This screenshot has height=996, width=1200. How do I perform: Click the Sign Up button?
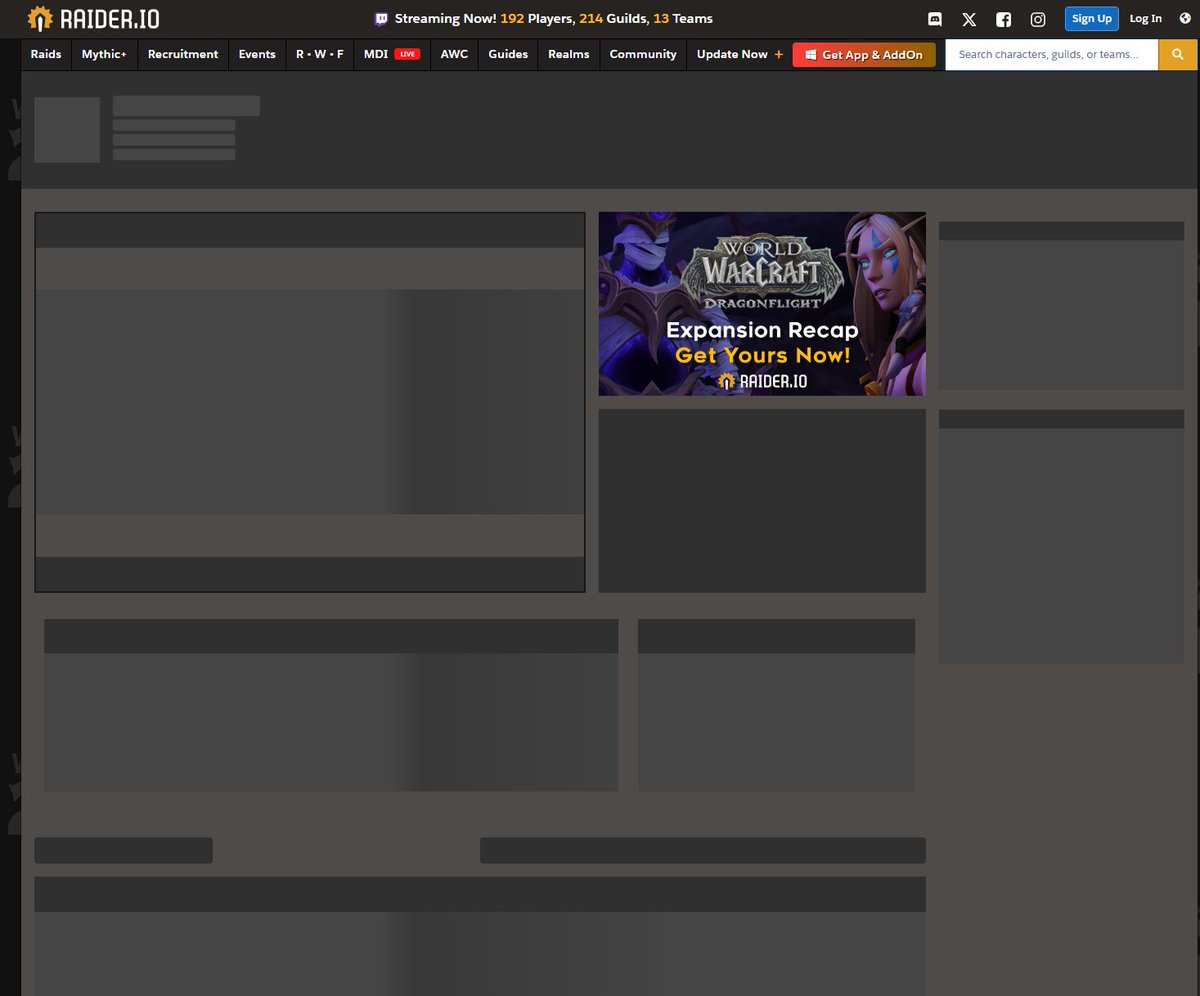1092,18
